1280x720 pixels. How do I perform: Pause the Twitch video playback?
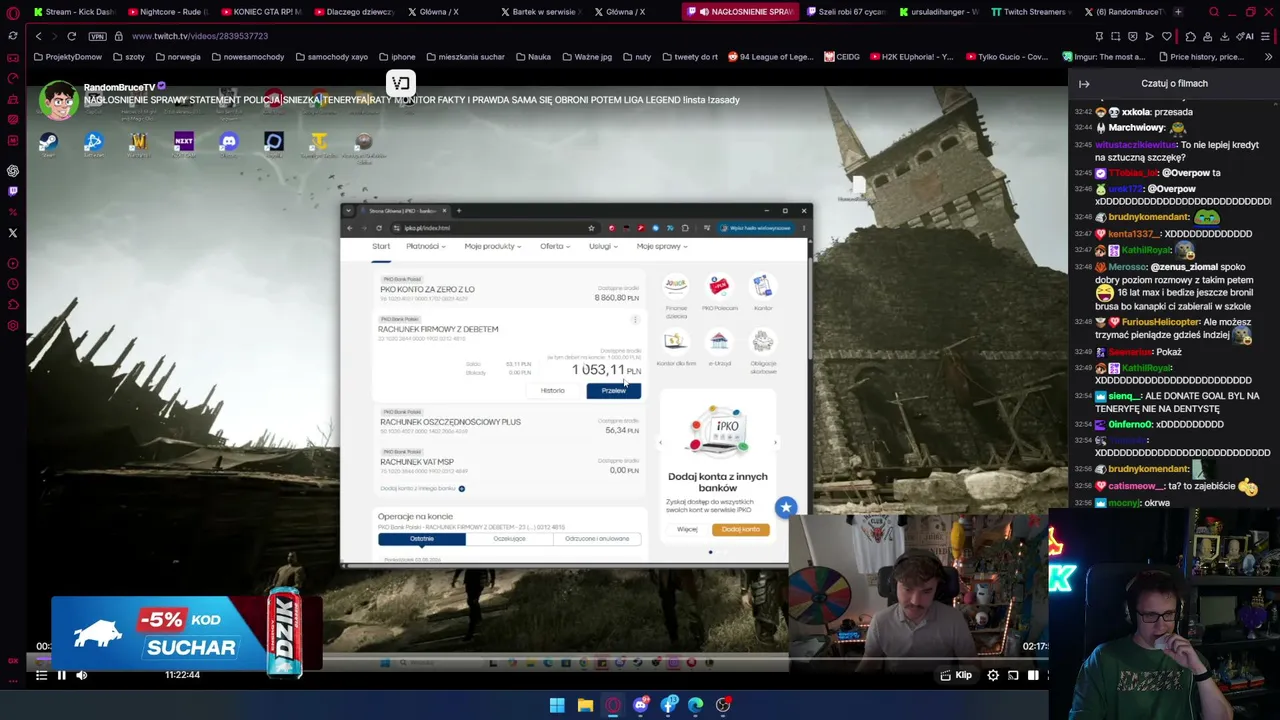pos(61,675)
